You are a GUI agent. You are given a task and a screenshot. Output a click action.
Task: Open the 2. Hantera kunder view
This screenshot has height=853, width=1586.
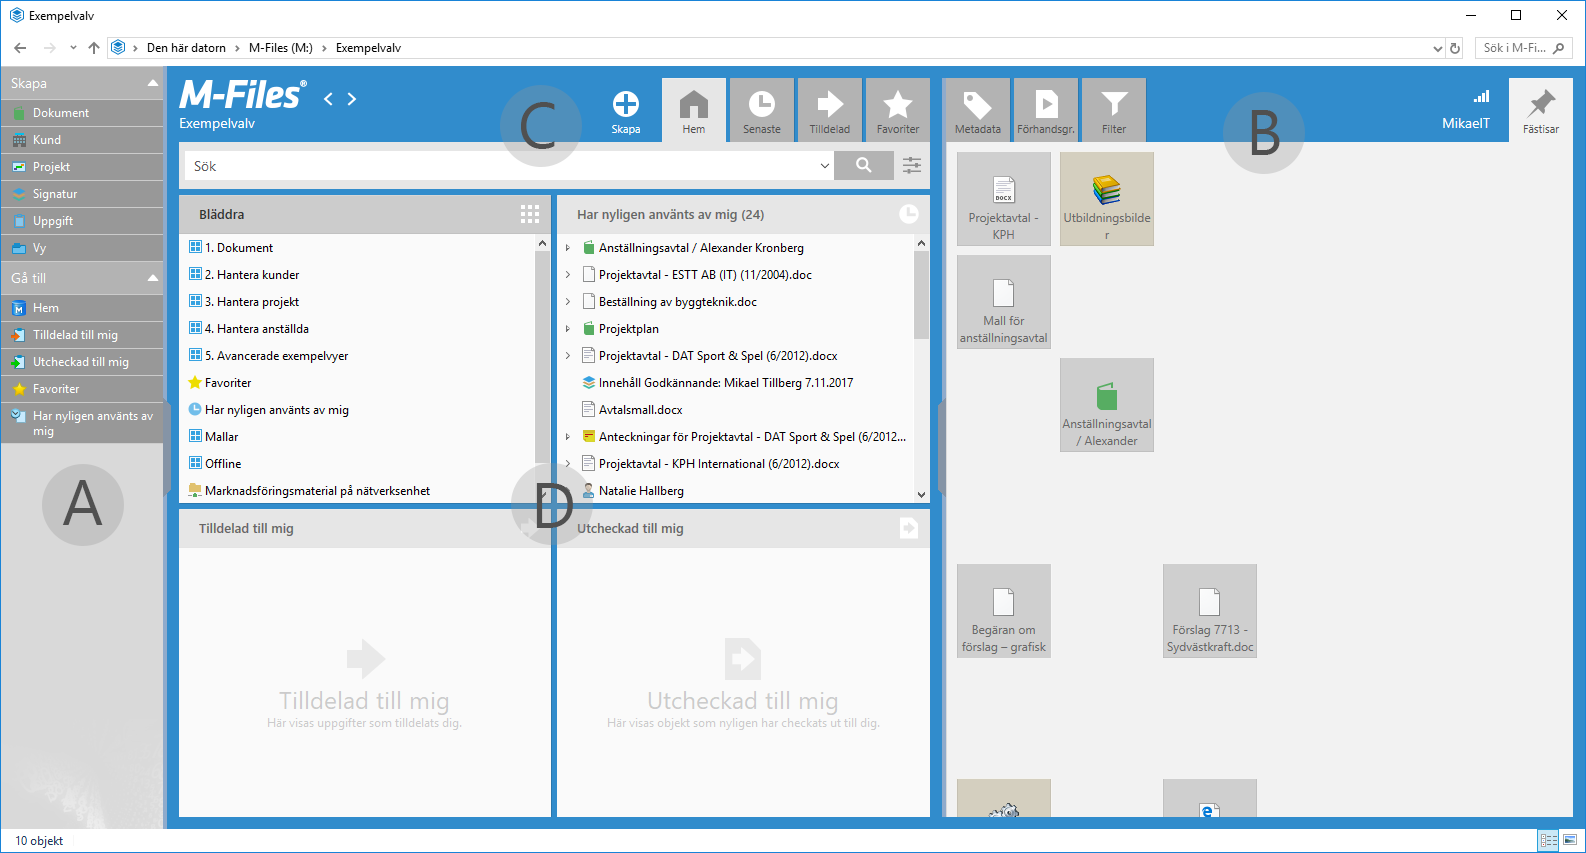tap(252, 275)
